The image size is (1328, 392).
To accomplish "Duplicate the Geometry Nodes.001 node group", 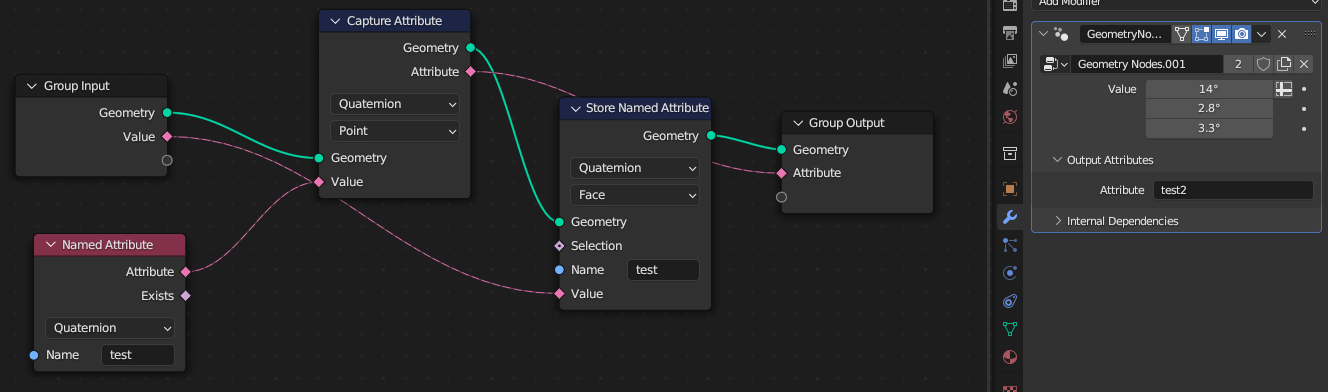I will tap(1284, 64).
